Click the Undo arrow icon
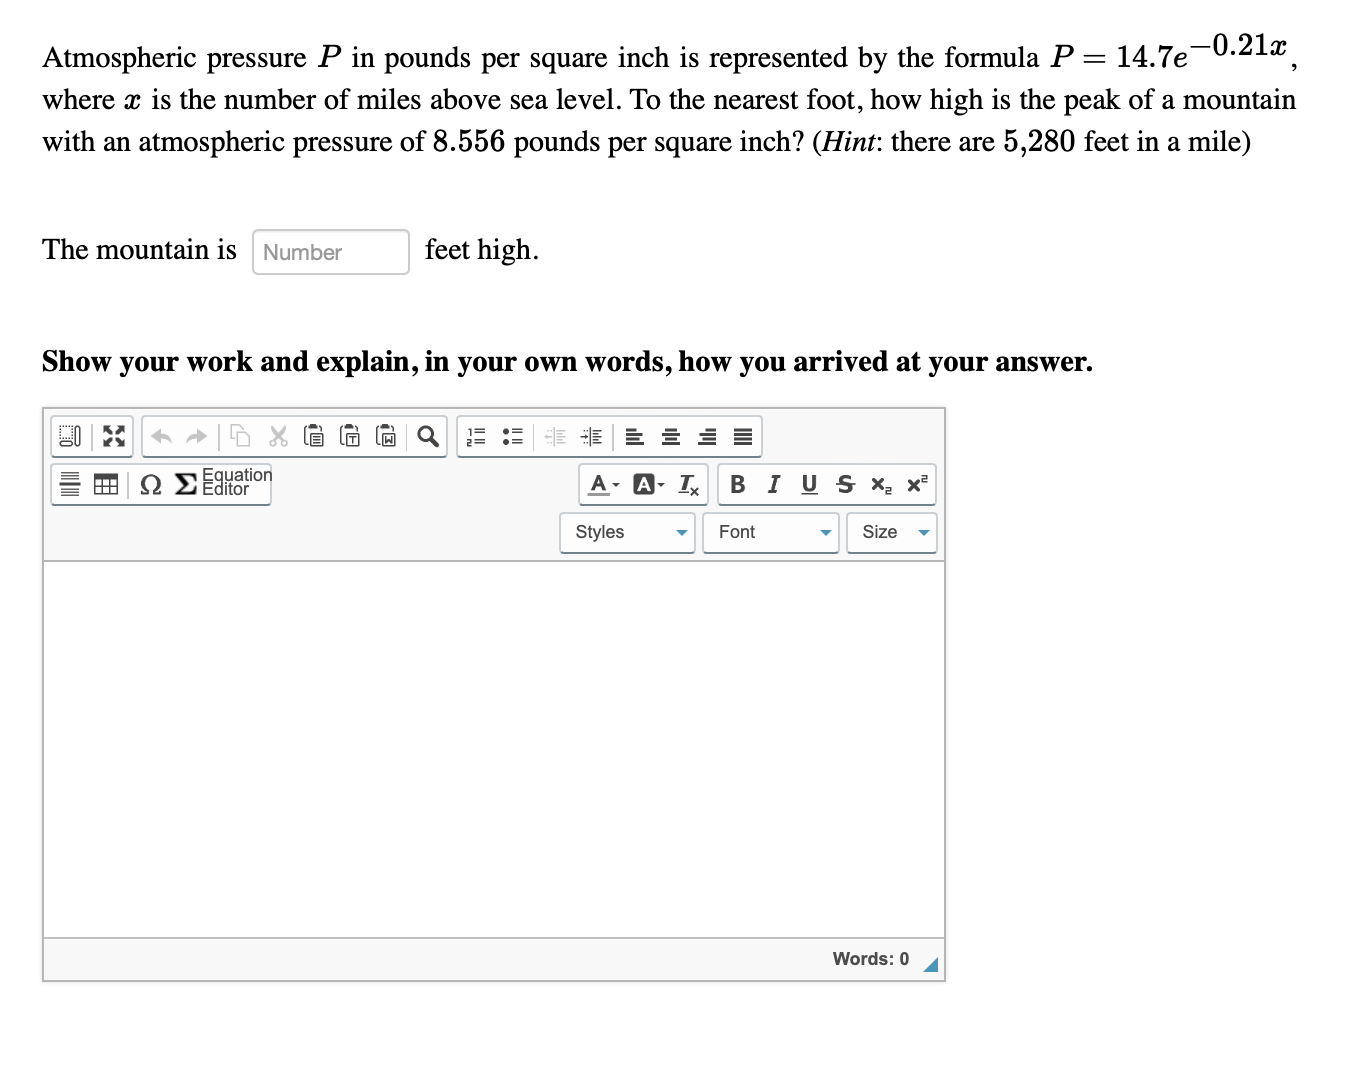Screen dimensions: 1369x1067 click(161, 436)
